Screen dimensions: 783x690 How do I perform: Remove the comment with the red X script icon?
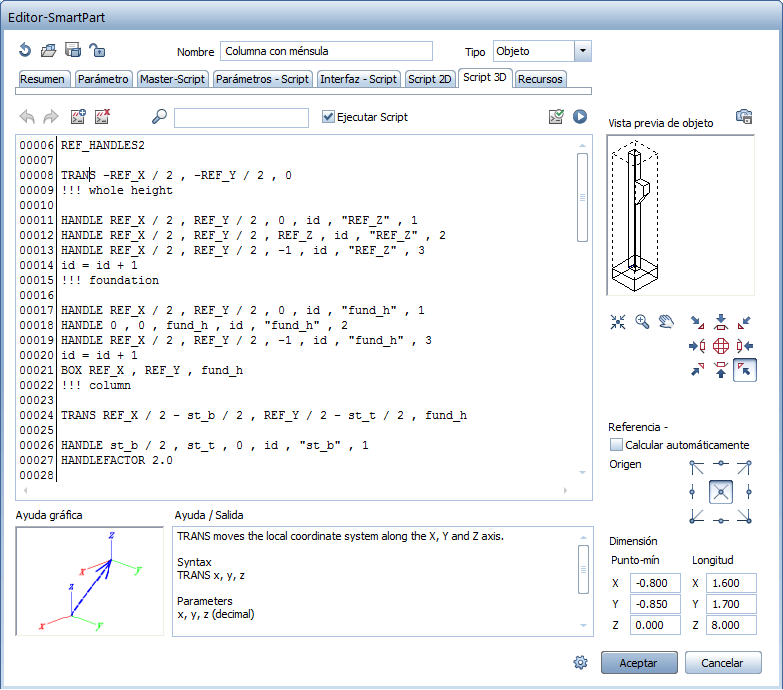pyautogui.click(x=102, y=116)
